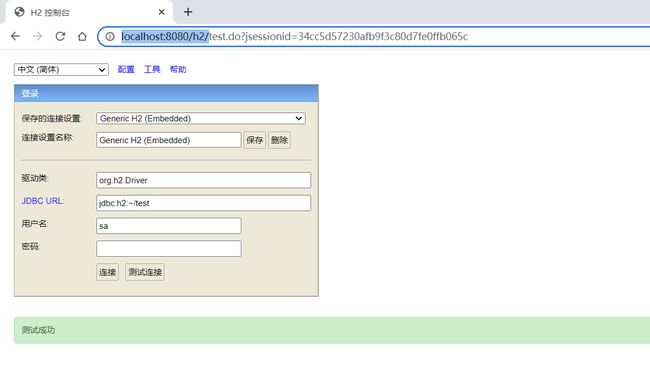Reload the H2 console page

click(60, 36)
